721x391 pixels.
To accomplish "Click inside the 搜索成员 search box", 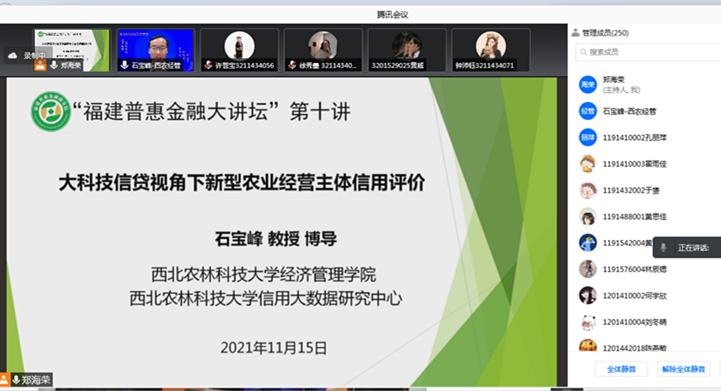I will click(648, 52).
